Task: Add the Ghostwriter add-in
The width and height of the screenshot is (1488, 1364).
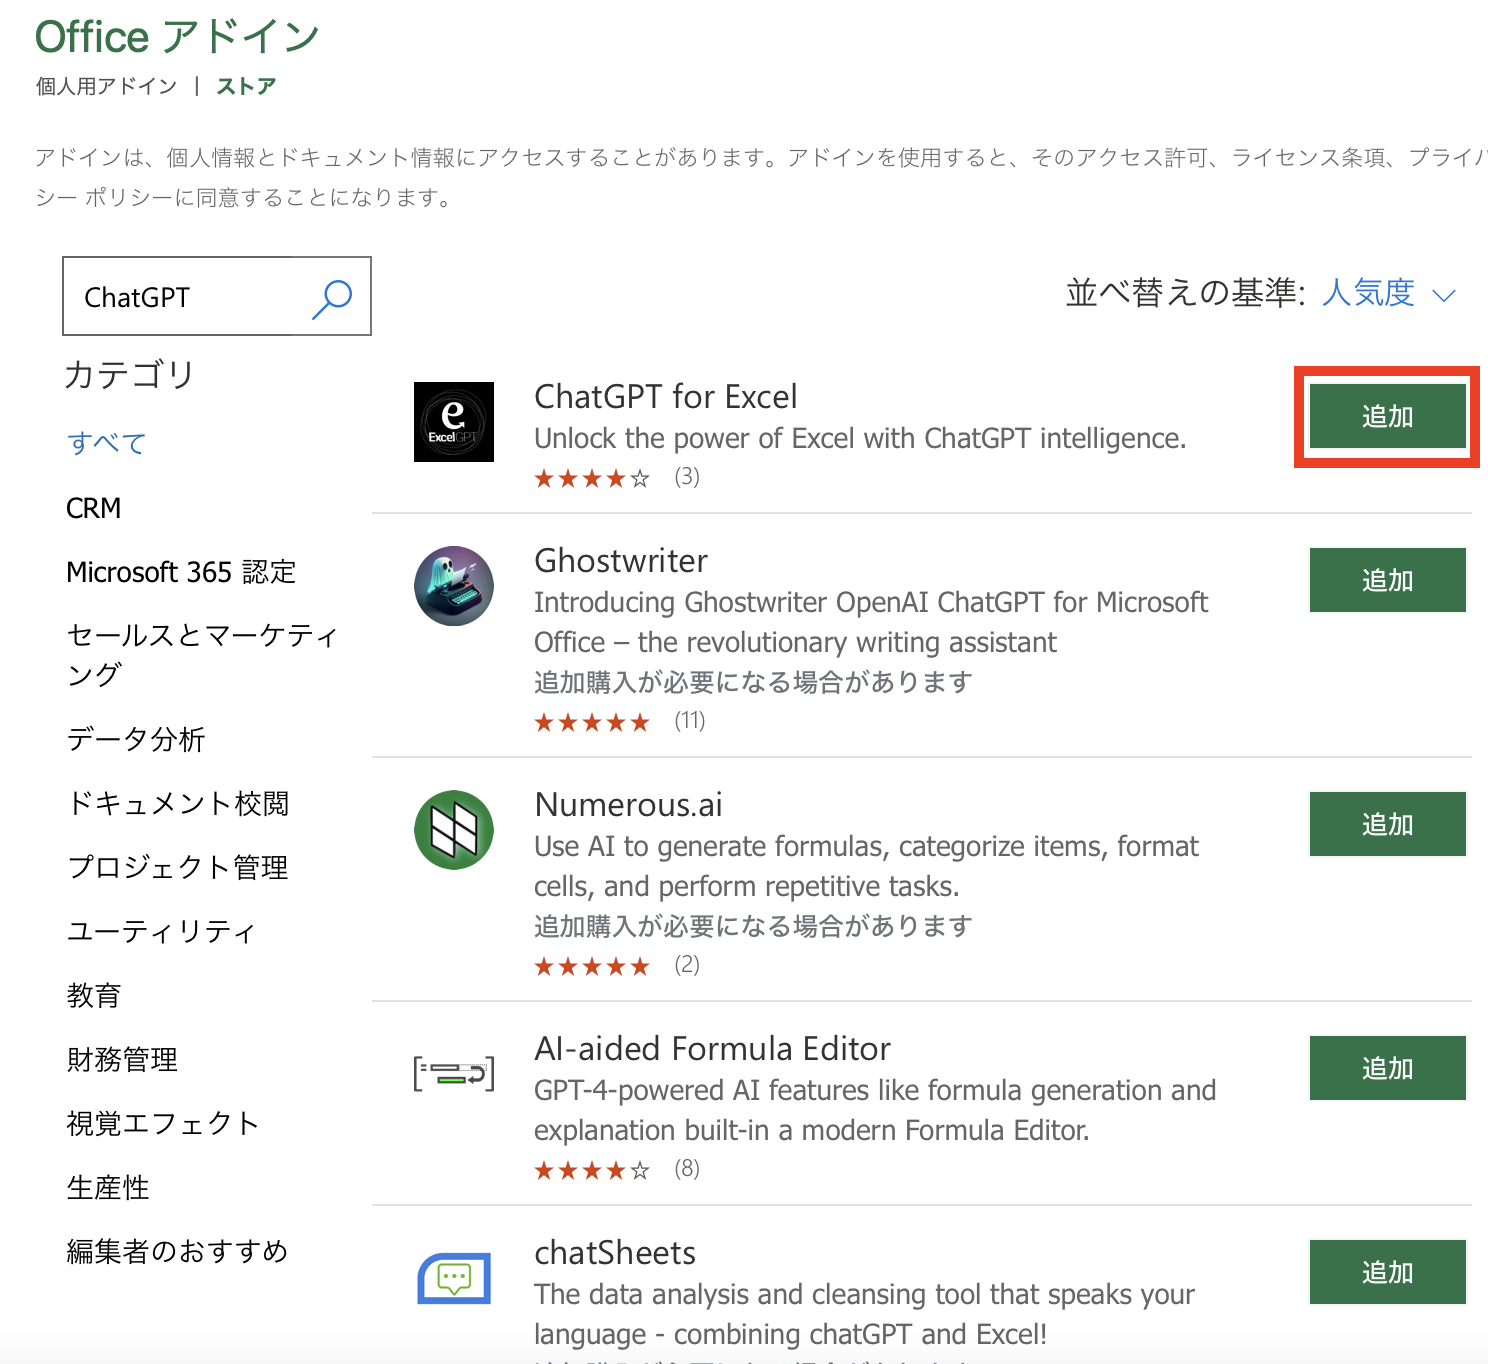Action: click(x=1387, y=580)
